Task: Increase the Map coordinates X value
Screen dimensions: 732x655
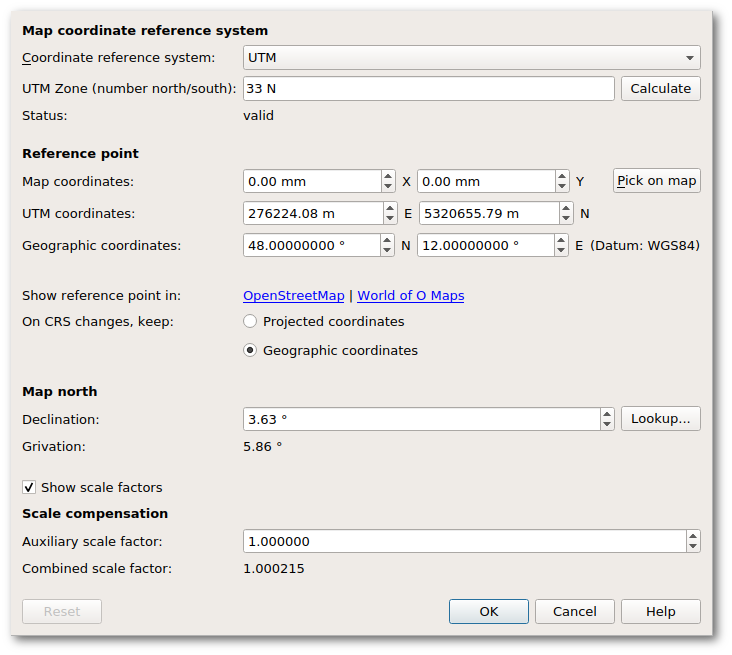Action: [388, 176]
